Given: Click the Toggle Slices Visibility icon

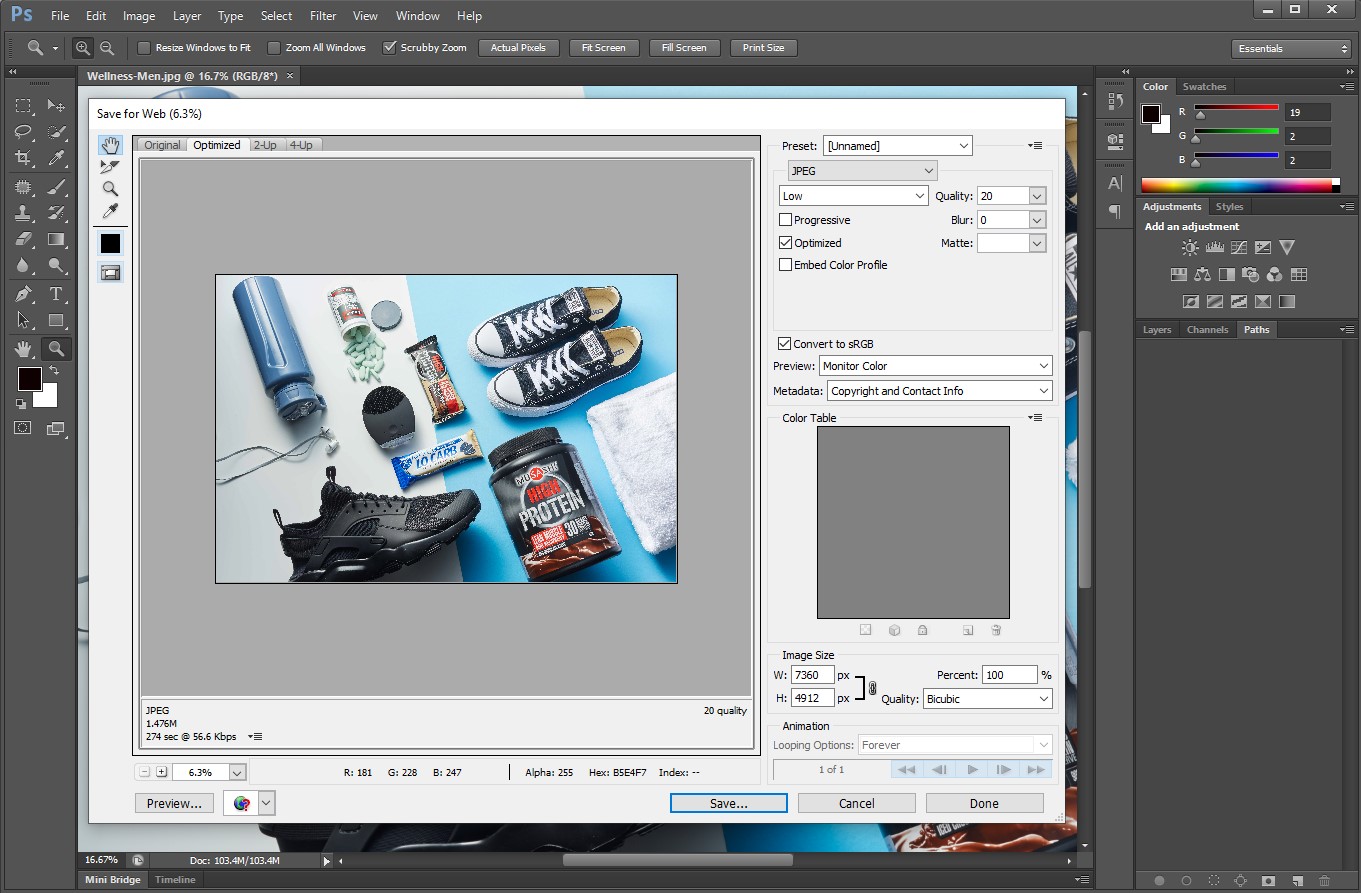Looking at the screenshot, I should click(110, 271).
